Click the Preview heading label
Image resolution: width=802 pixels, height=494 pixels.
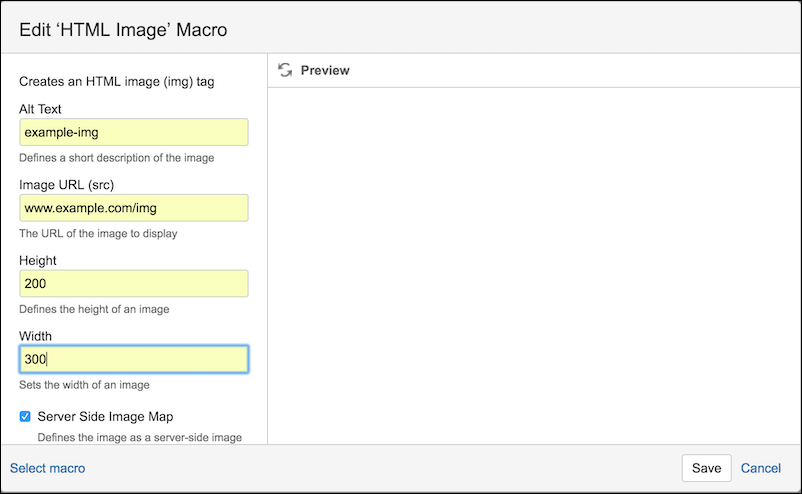click(325, 71)
